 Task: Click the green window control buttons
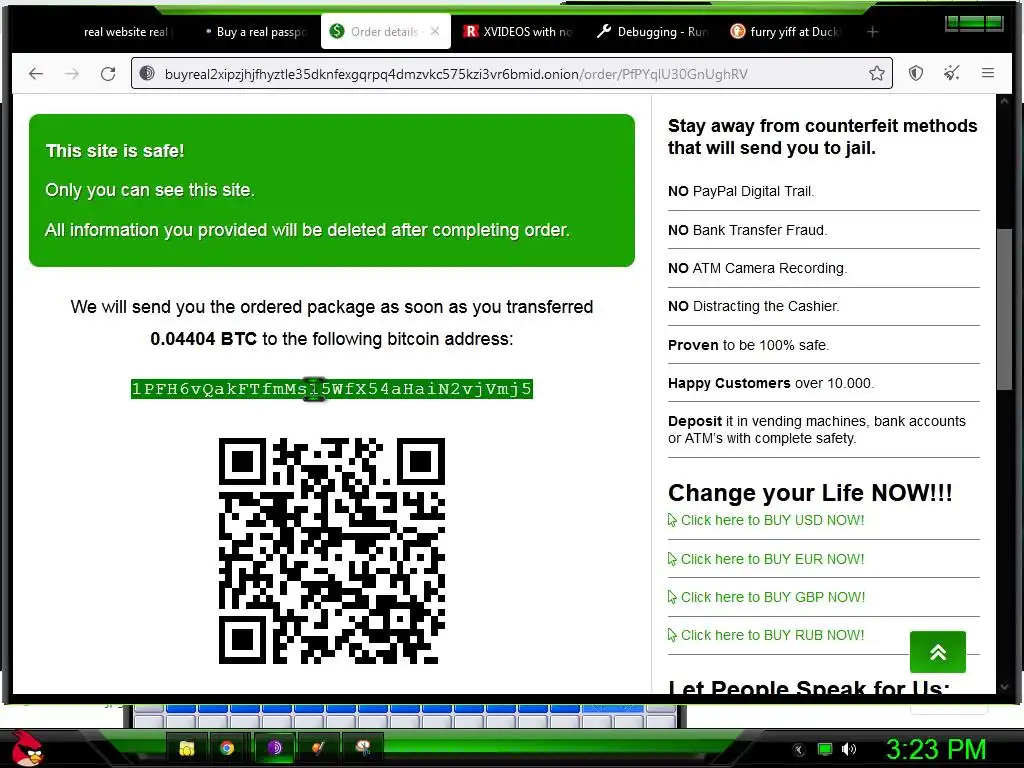tap(974, 24)
